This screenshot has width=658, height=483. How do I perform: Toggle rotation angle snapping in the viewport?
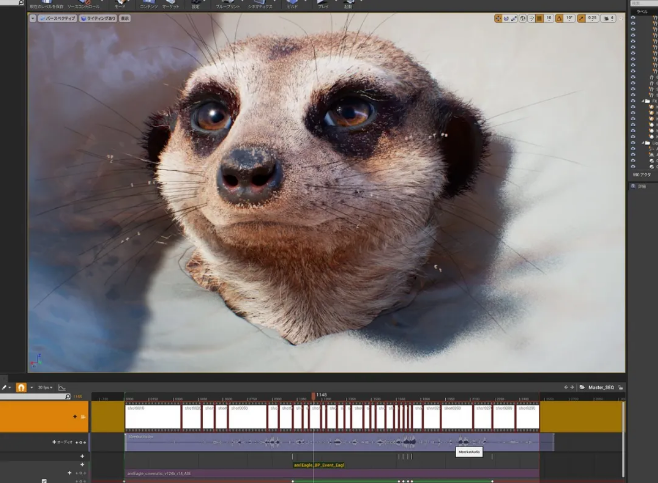point(560,18)
